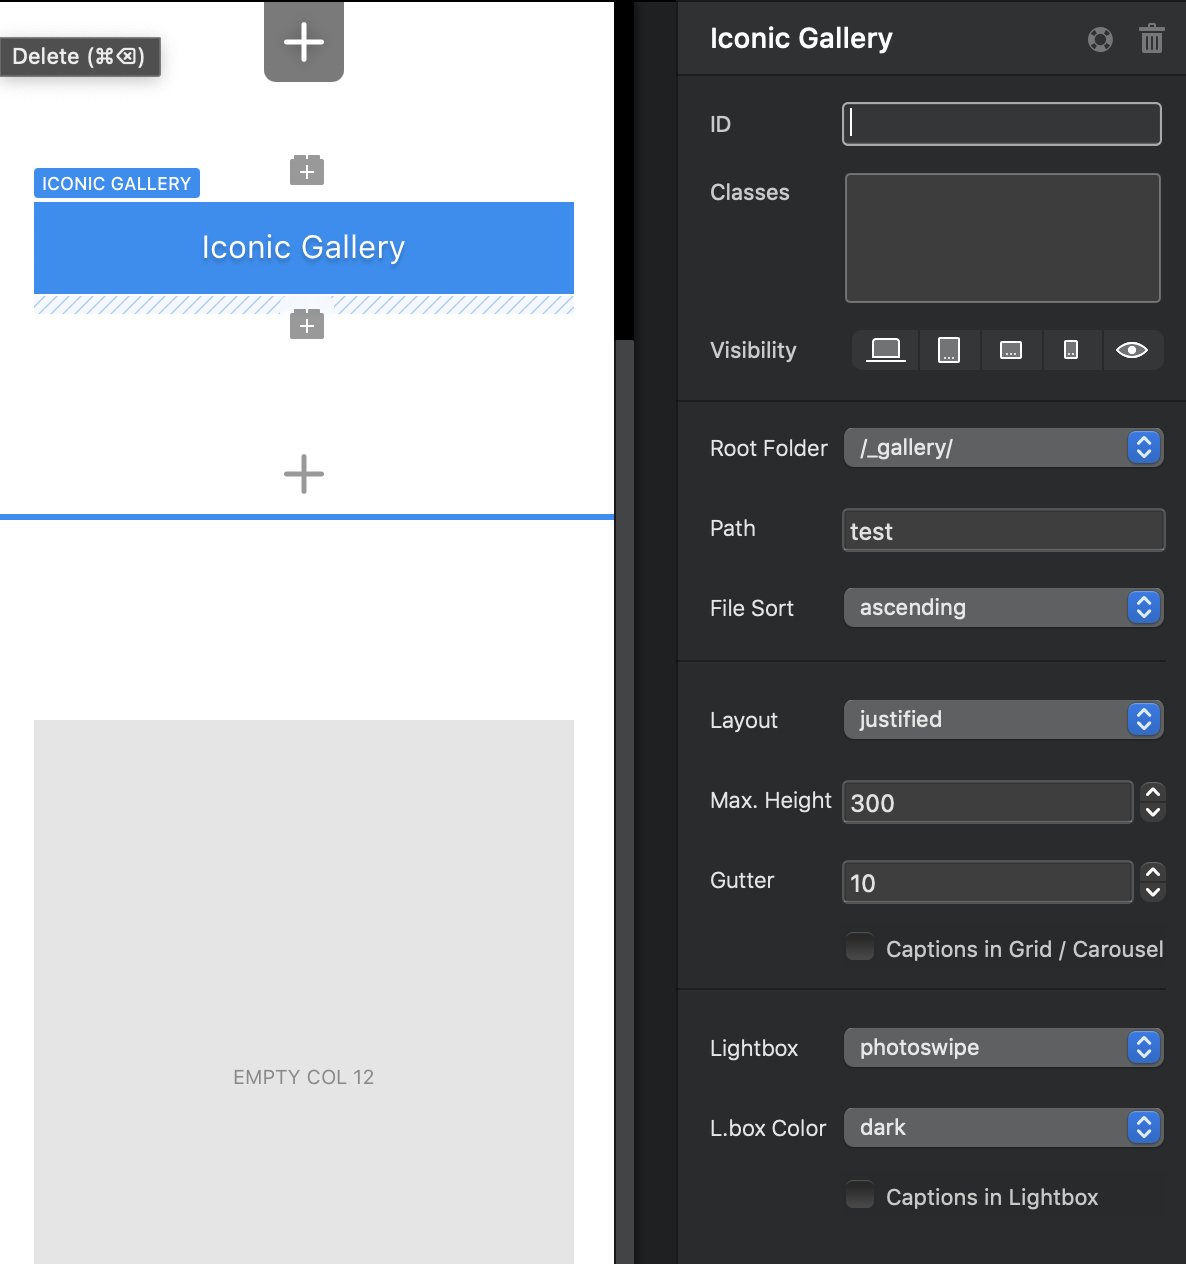Open the Root Folder dropdown
This screenshot has height=1264, width=1186.
pos(1003,447)
